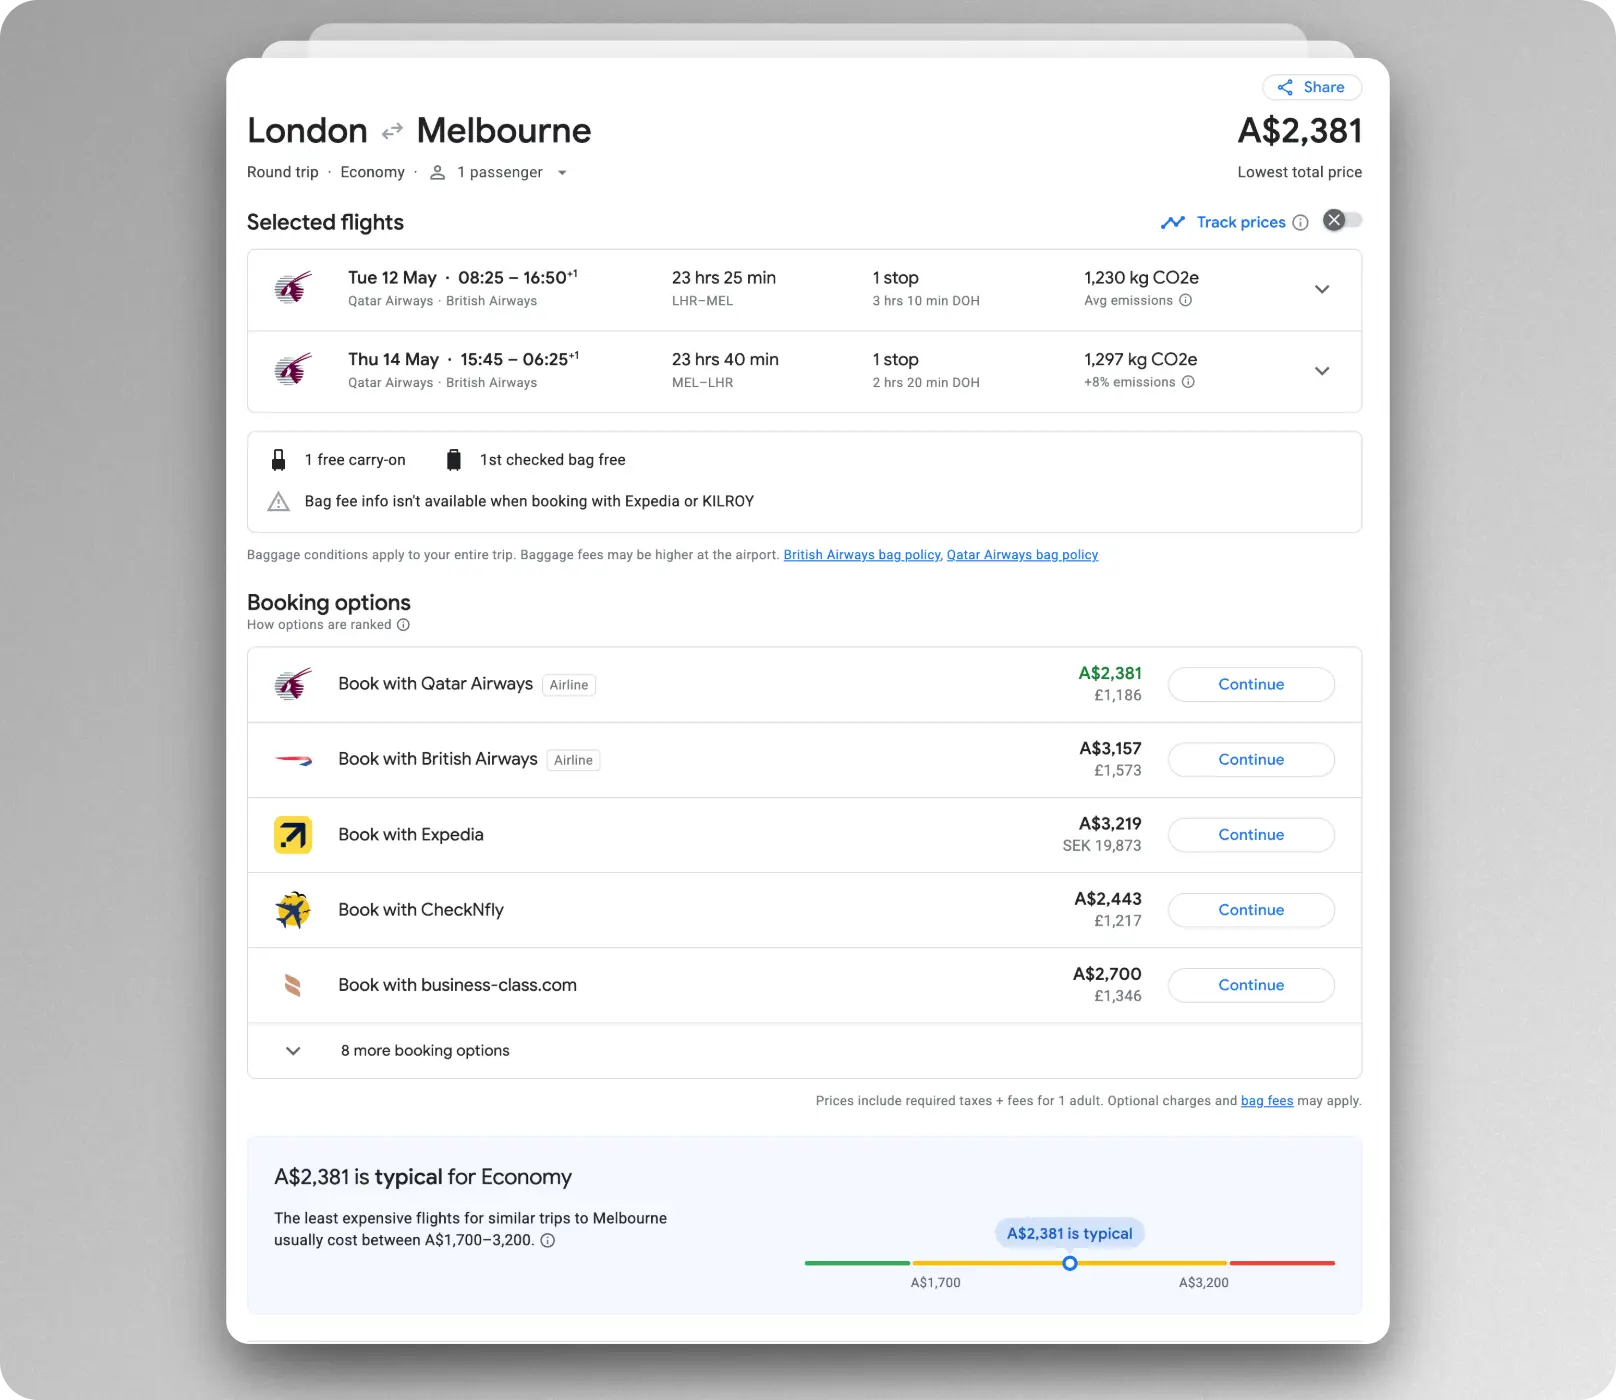This screenshot has width=1616, height=1400.
Task: Click Continue for Book with Expedia
Action: pos(1251,835)
